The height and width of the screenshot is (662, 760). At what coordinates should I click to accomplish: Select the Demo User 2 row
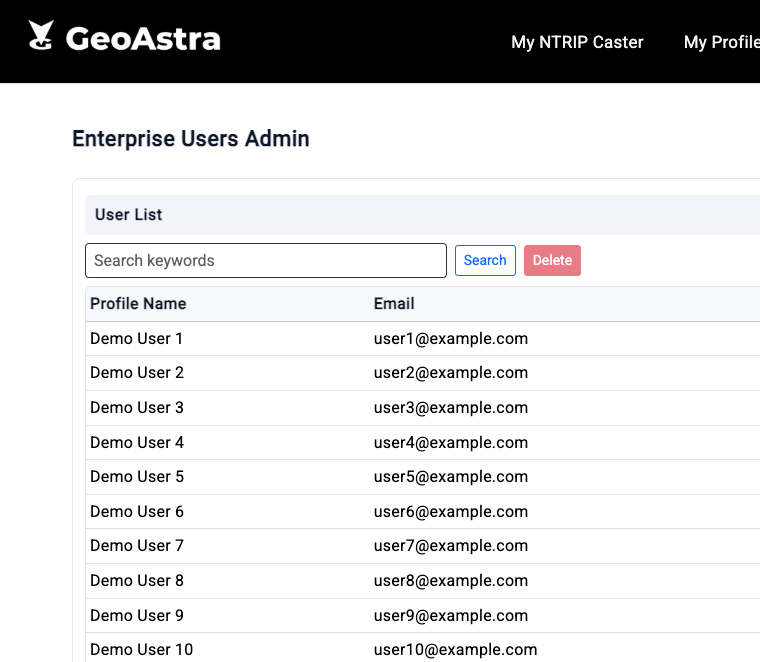[x=423, y=373]
